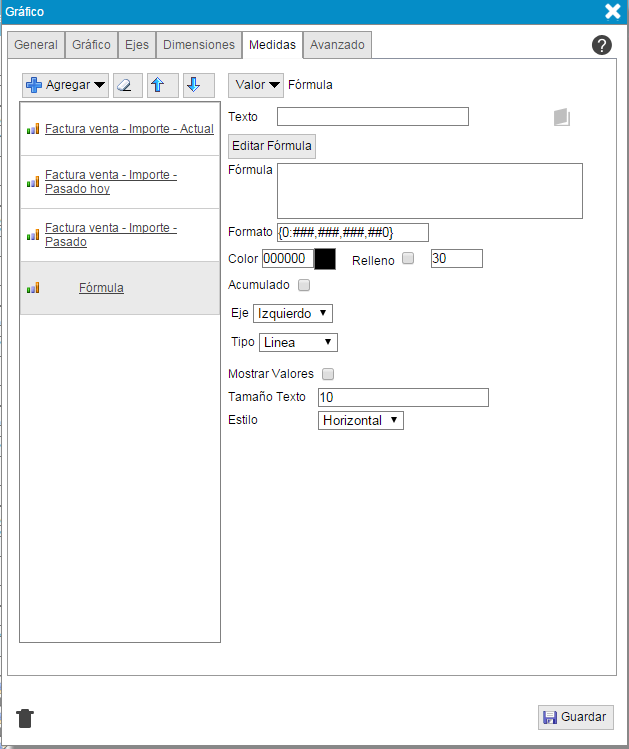Expand the Eje dropdown set to Izquierdo
The image size is (629, 749).
[293, 313]
